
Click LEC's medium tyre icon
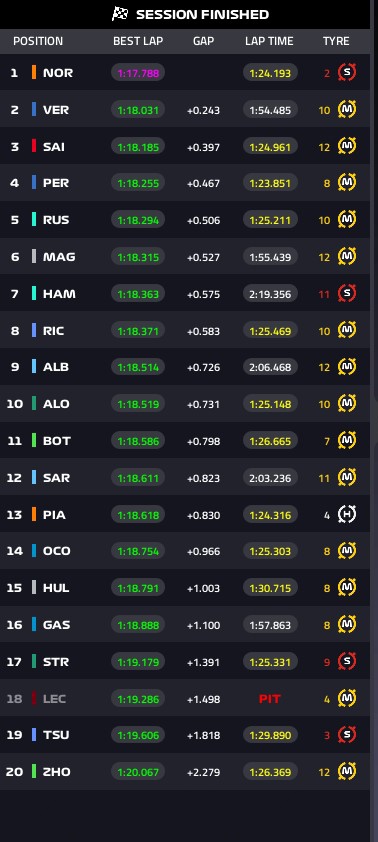(x=347, y=699)
